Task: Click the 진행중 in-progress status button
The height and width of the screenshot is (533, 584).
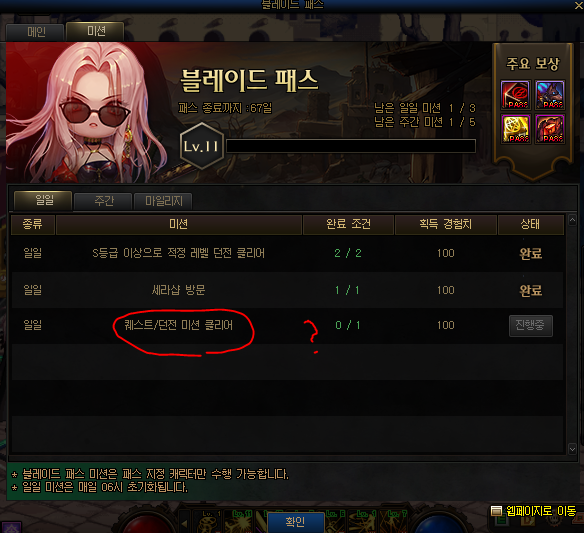Action: pyautogui.click(x=531, y=326)
